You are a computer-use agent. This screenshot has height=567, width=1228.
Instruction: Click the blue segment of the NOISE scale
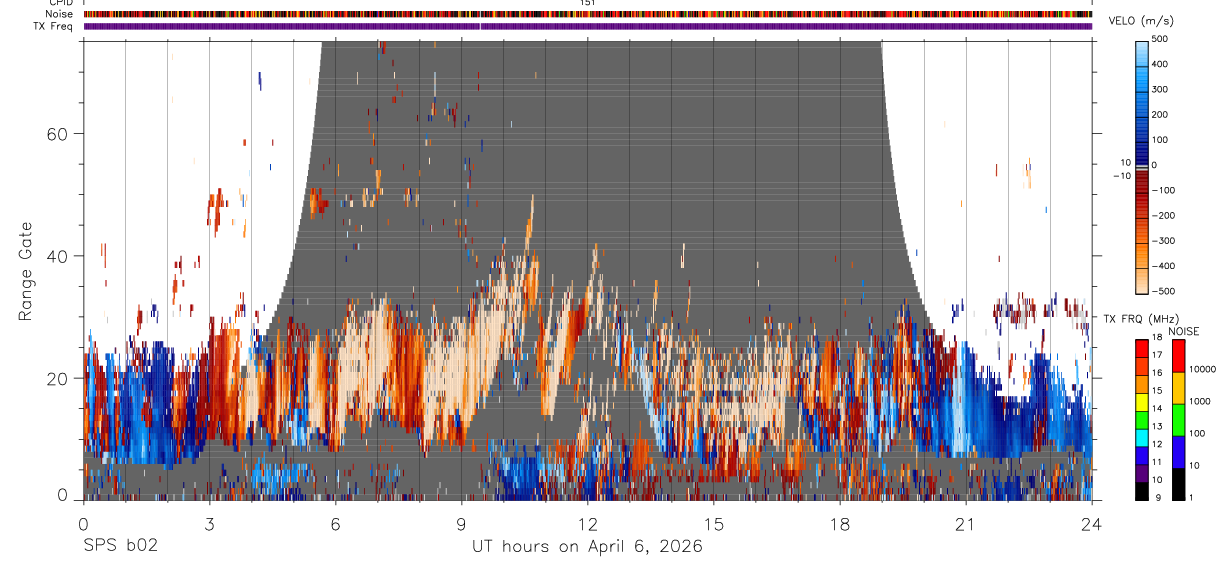tap(1178, 452)
